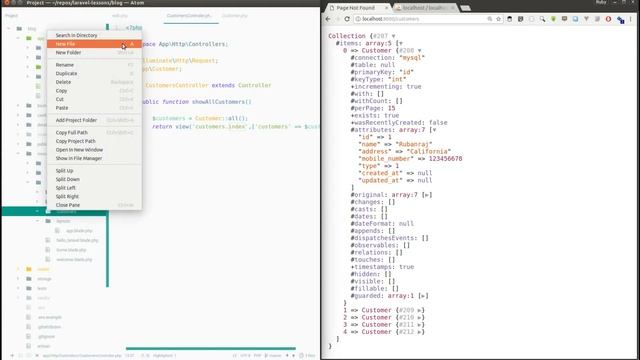This screenshot has height=360, width=640.
Task: Open a new Chrome tab
Action: 465,8
